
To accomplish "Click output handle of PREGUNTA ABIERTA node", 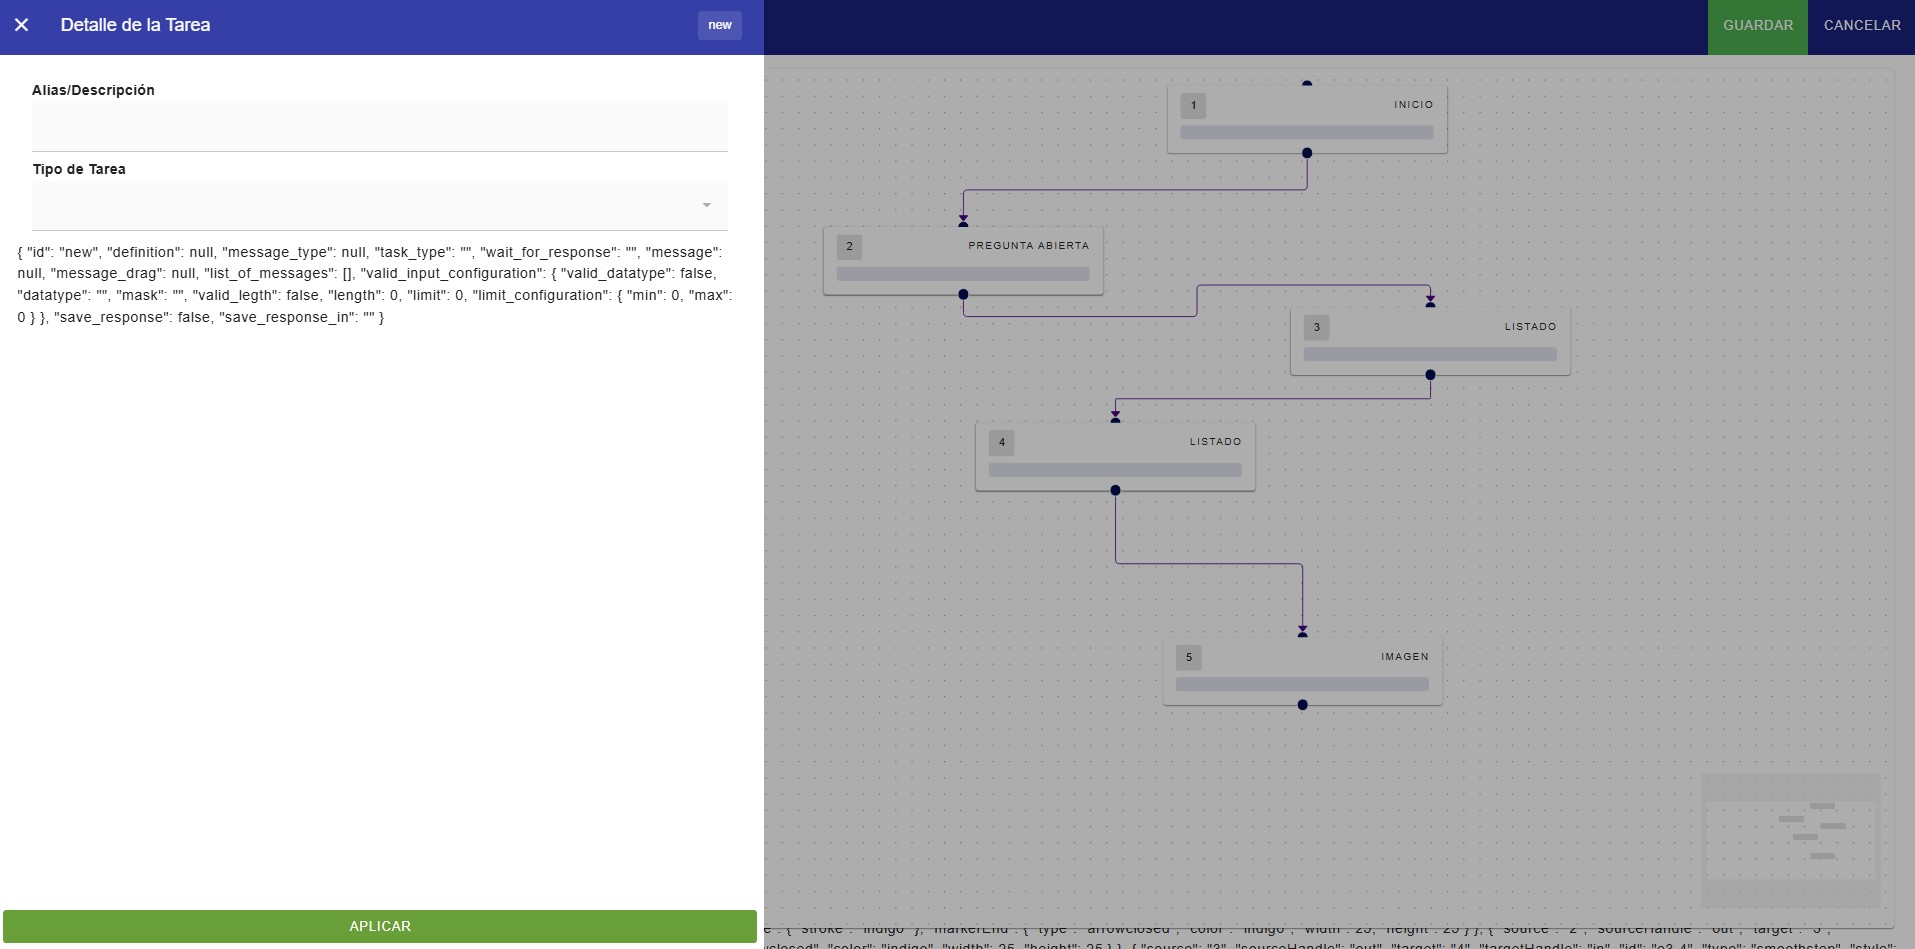I will click(963, 294).
